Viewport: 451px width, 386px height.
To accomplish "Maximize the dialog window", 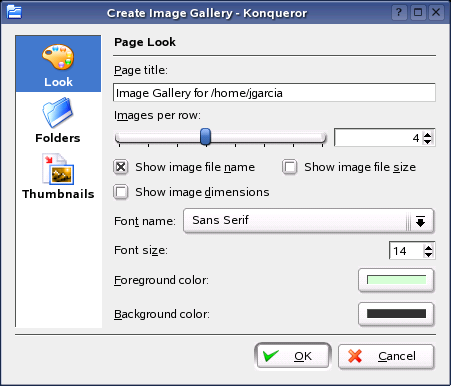I will (x=418, y=13).
